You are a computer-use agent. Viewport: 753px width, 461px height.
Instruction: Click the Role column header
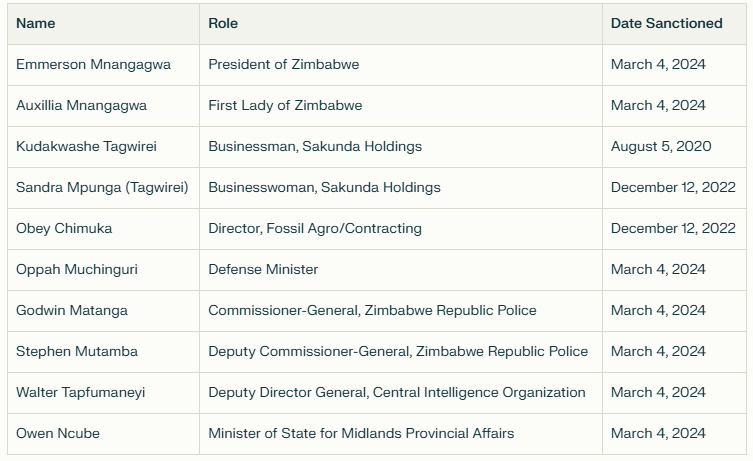tap(223, 23)
